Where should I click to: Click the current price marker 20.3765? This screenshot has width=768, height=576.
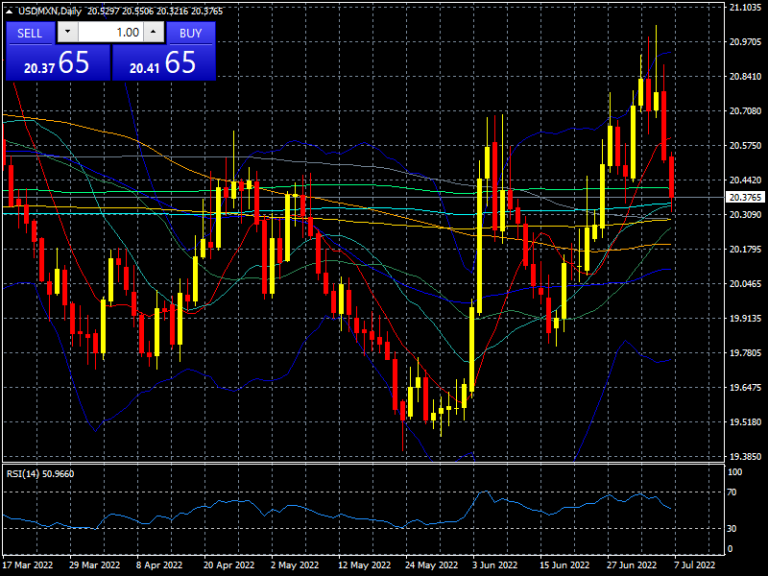point(745,198)
